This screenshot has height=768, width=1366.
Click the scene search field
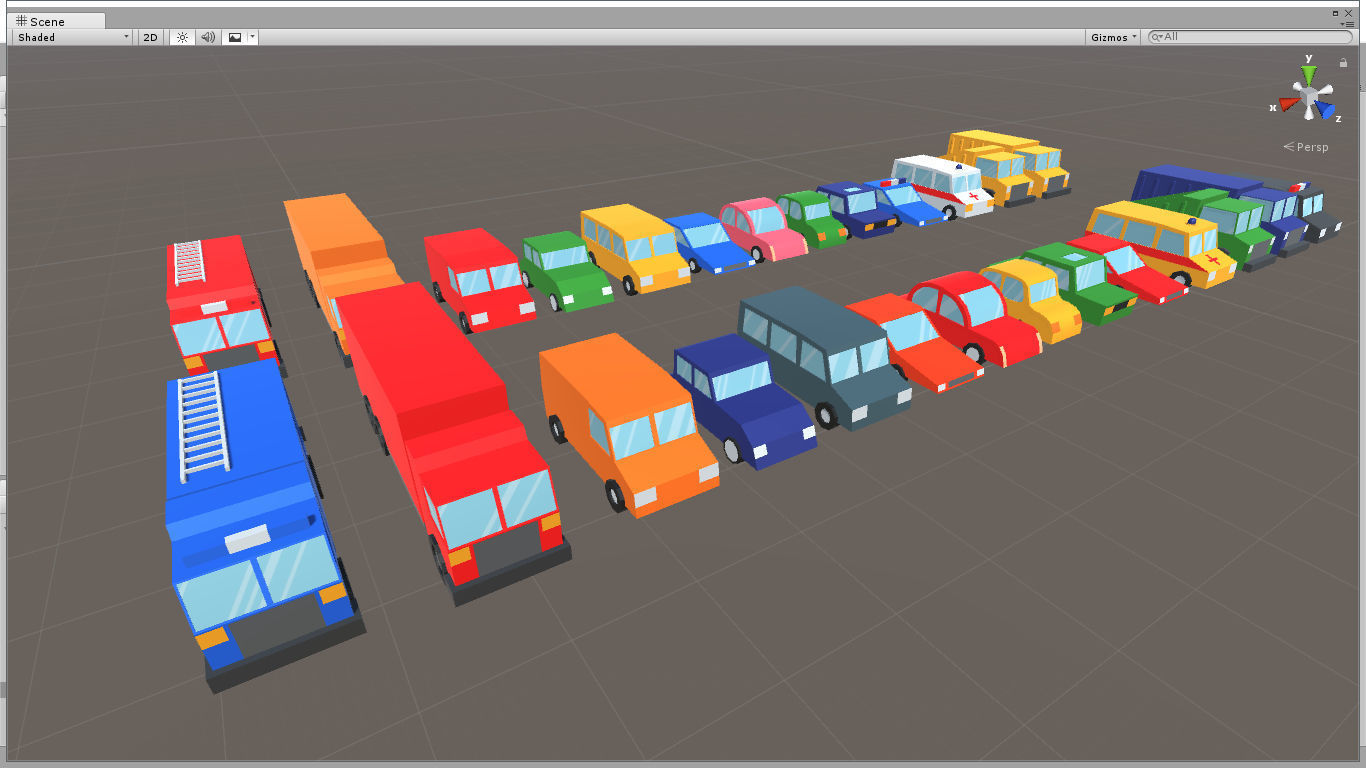[1250, 37]
